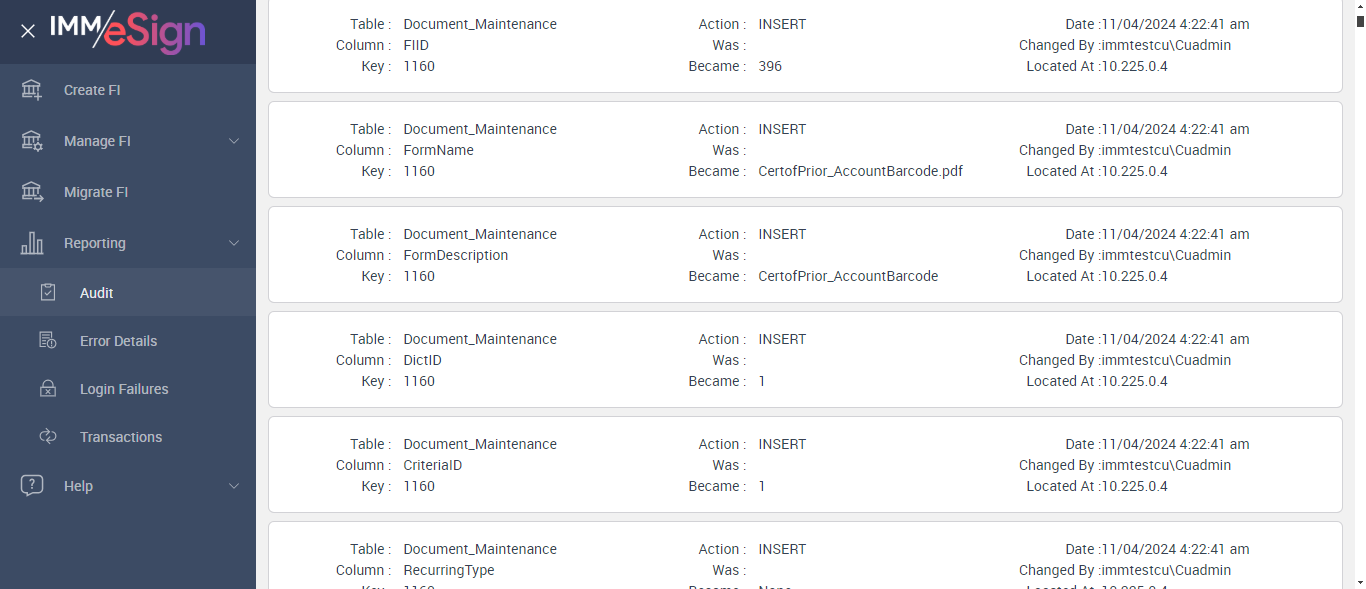Go to Login Failures page
The image size is (1366, 589).
pos(124,389)
